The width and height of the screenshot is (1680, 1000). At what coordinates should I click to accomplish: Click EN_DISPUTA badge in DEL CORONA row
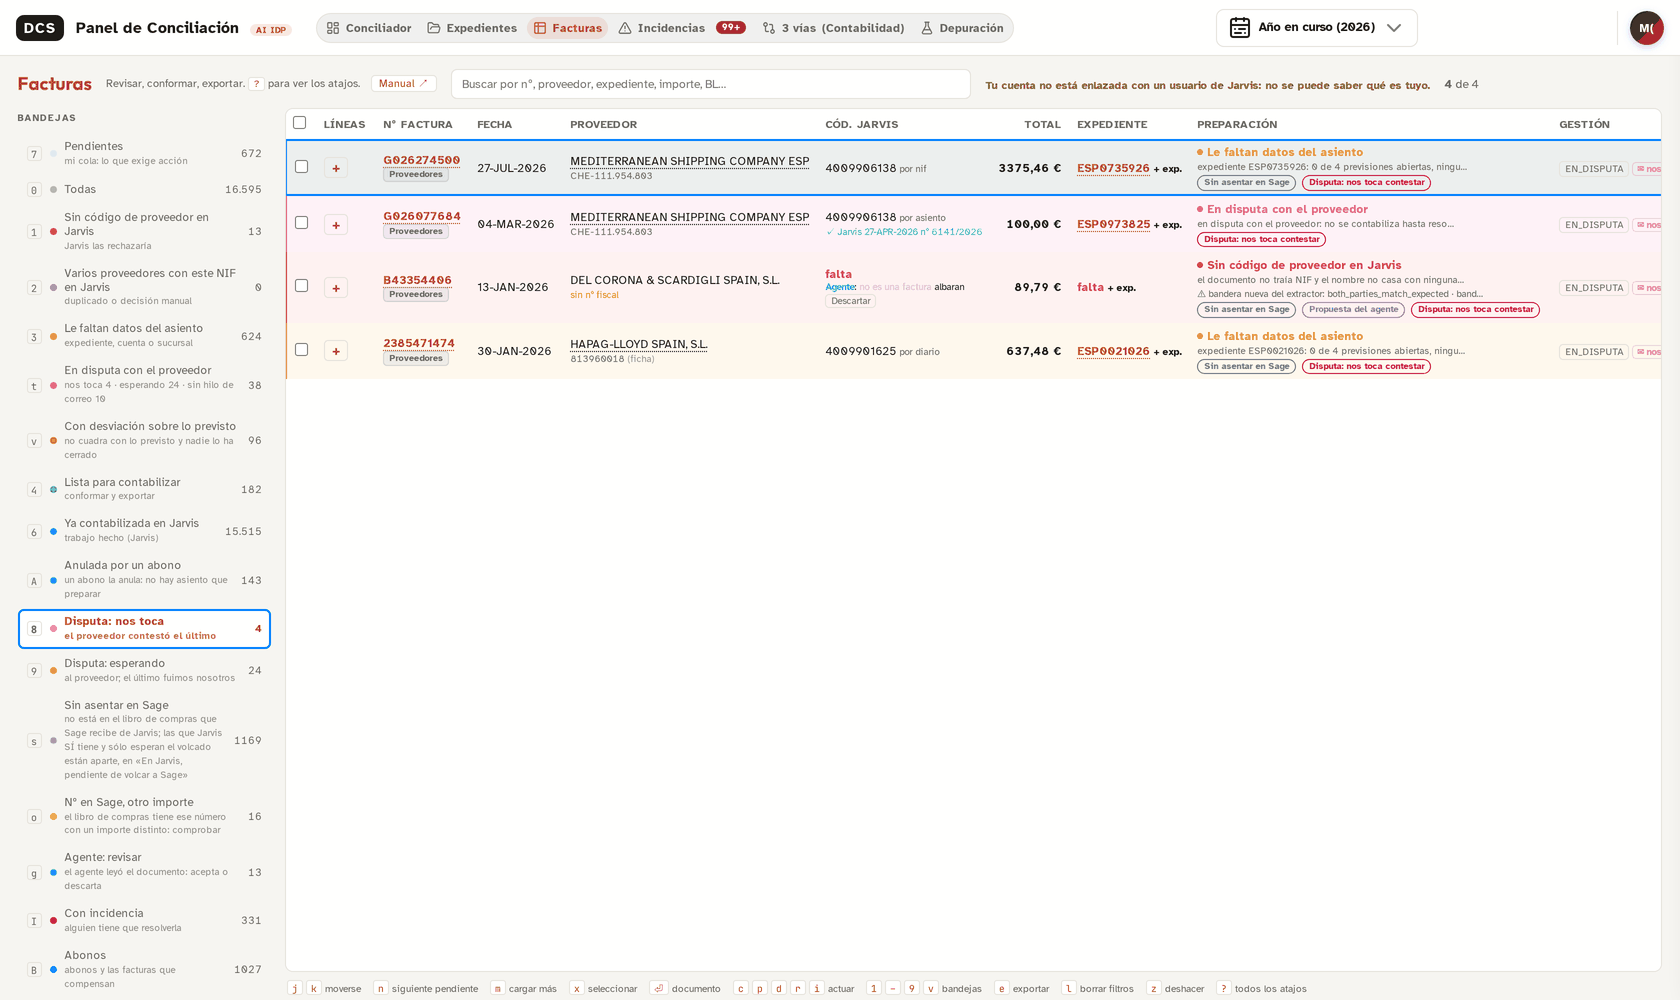click(x=1594, y=288)
